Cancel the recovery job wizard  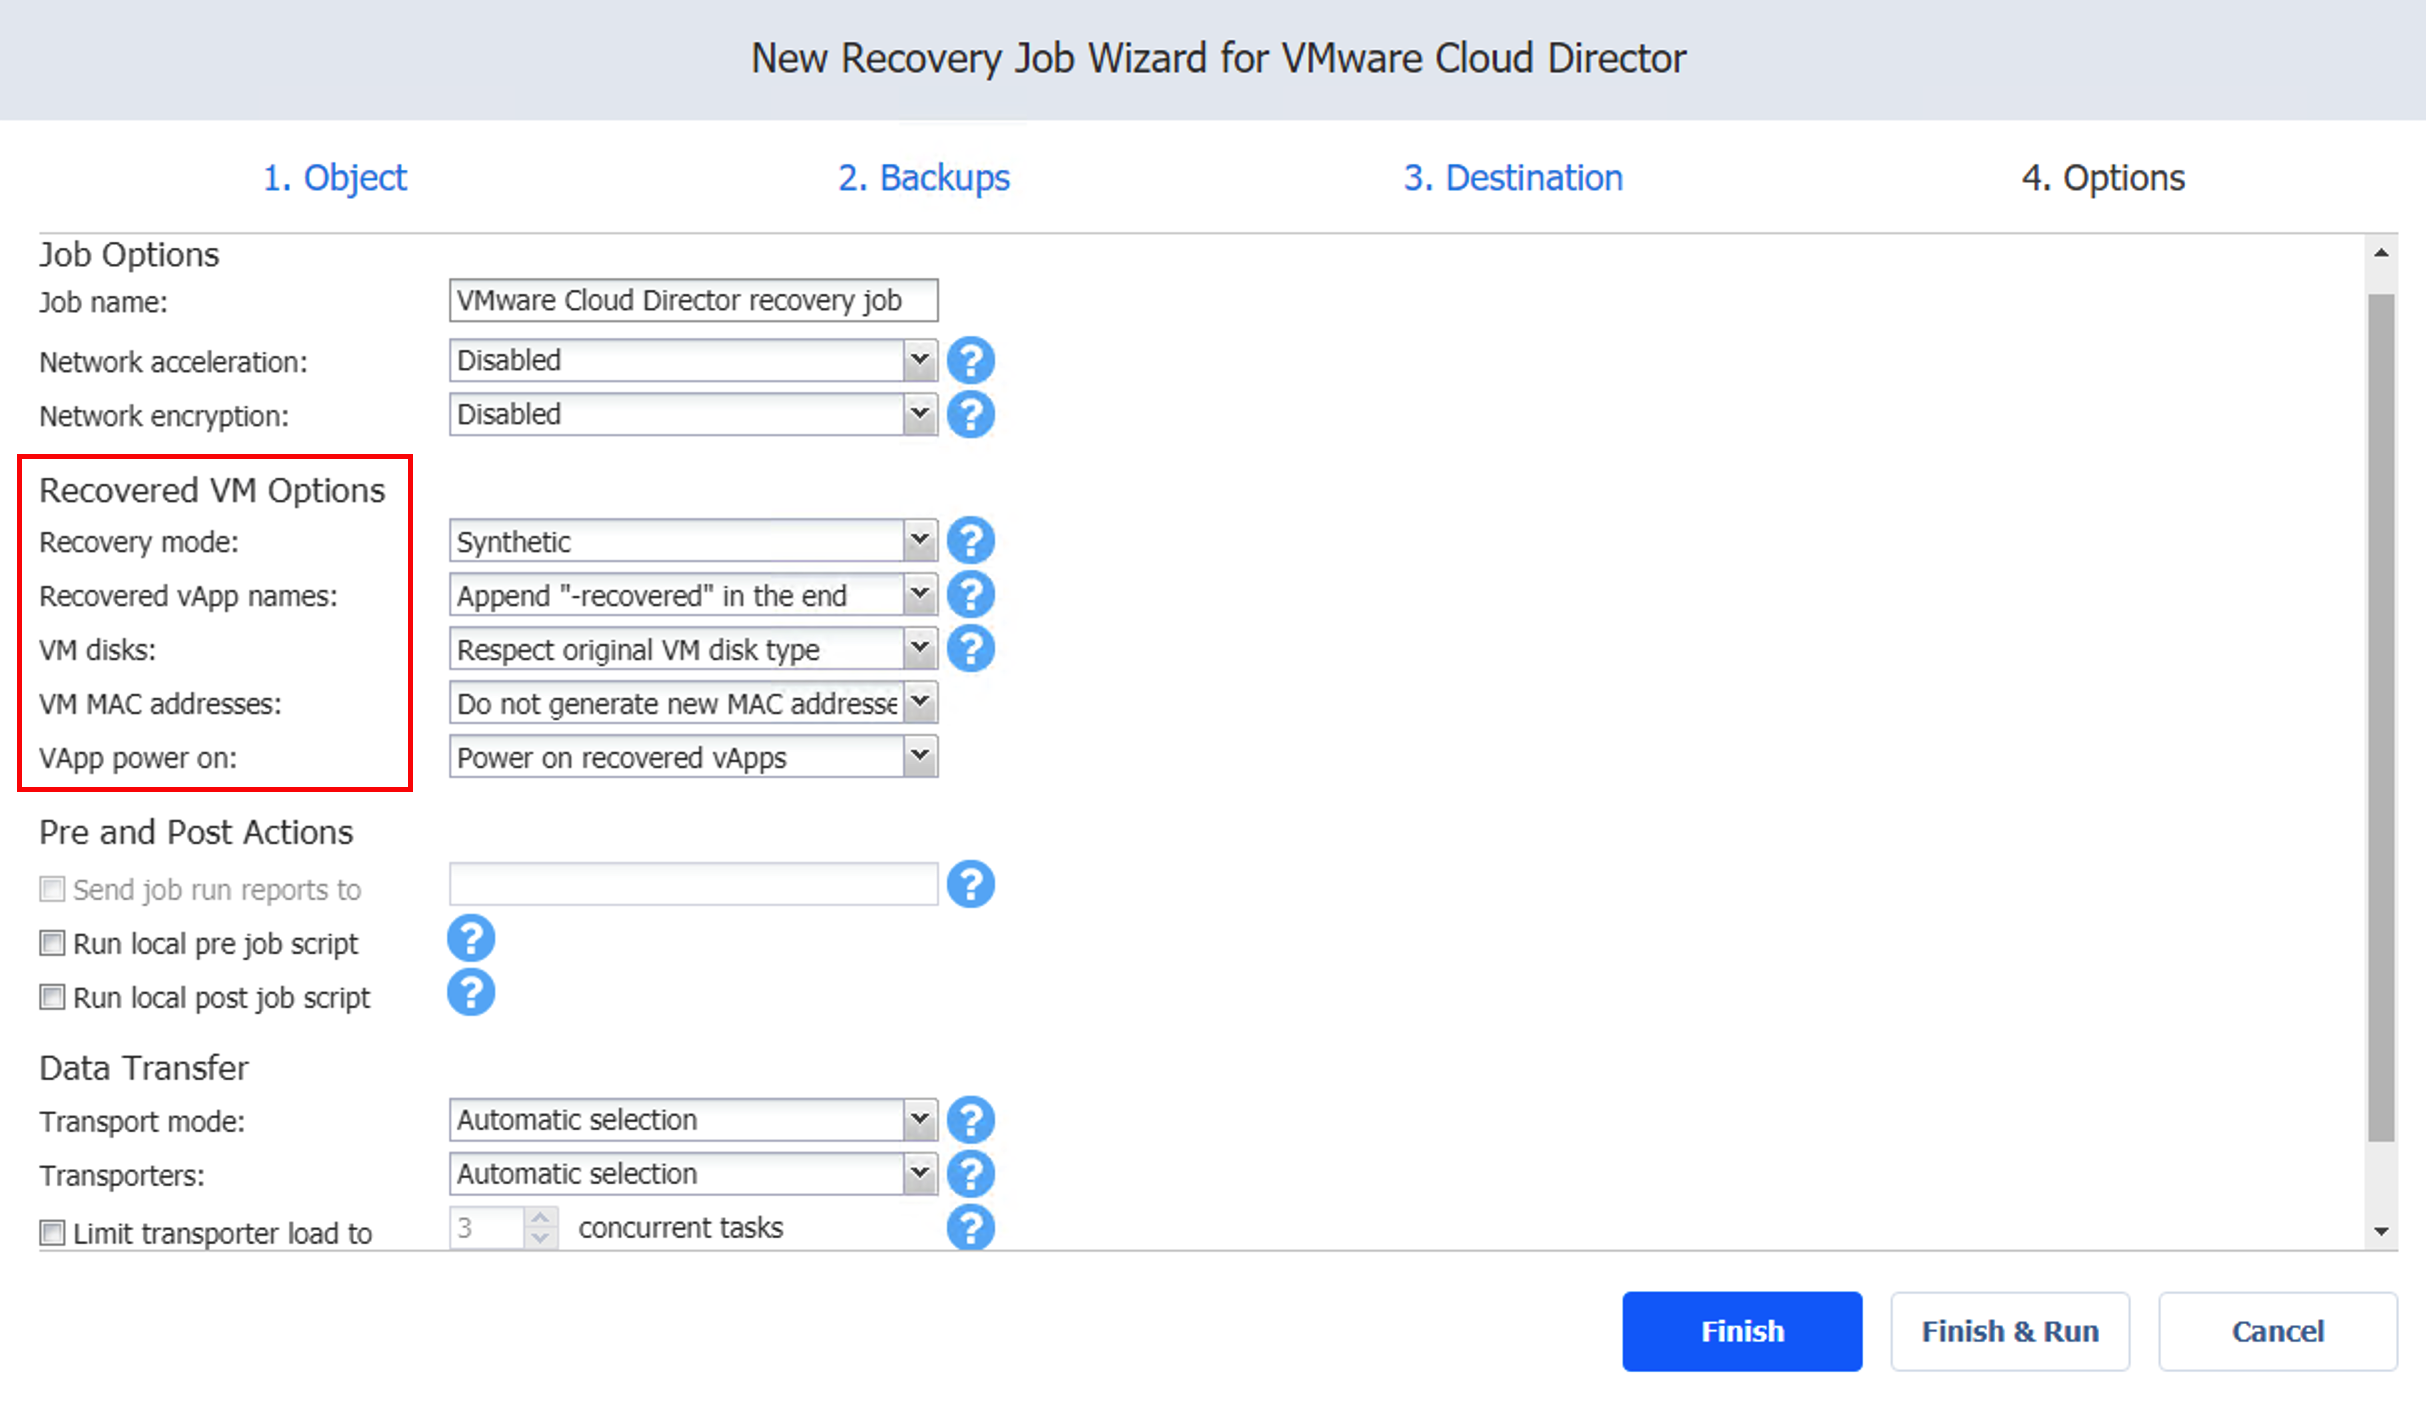[2278, 1331]
